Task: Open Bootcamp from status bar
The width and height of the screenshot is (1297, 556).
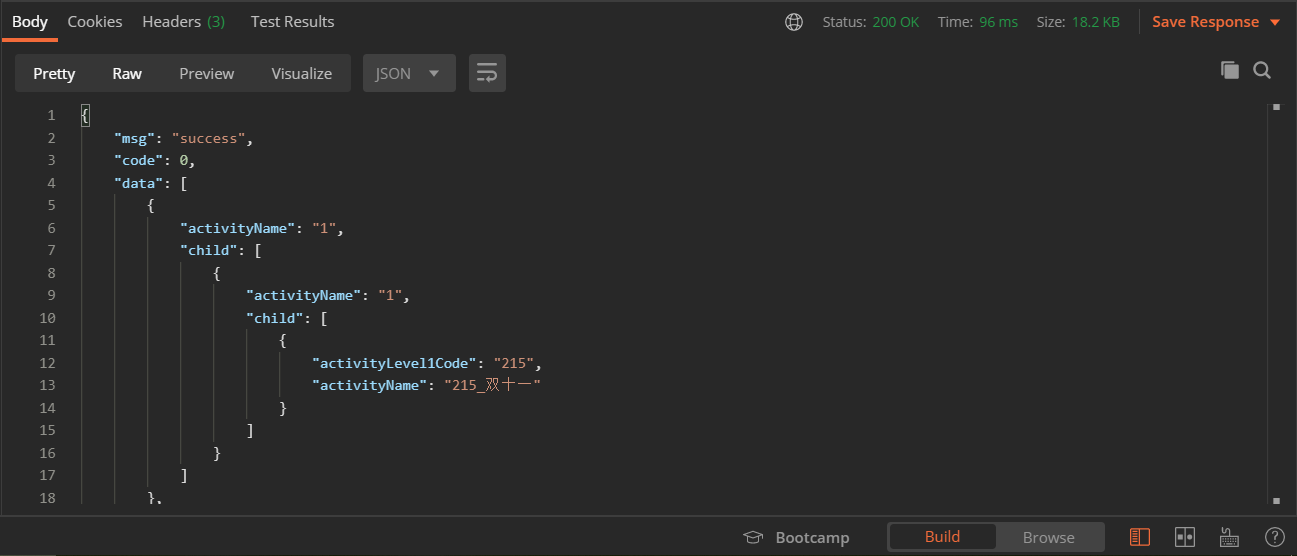Action: (796, 537)
